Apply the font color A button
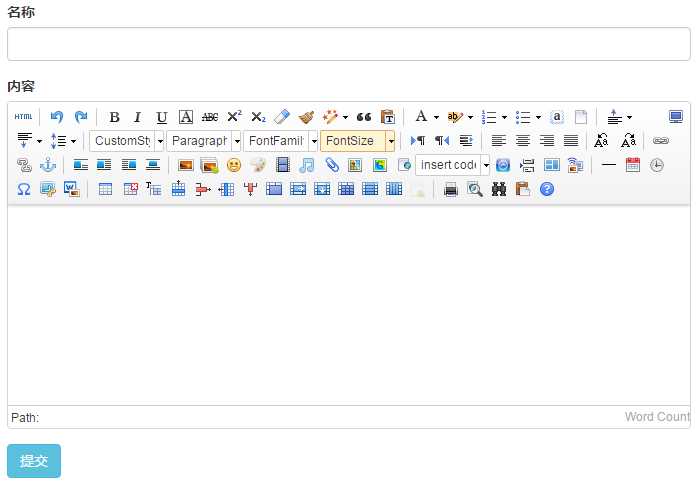Screen dimensions: 700x486 coord(421,116)
